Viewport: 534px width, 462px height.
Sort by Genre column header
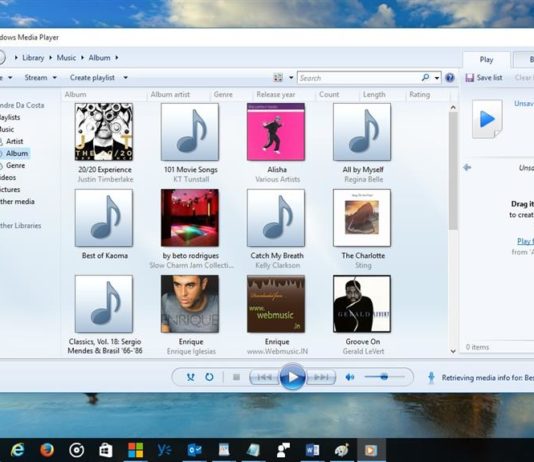[x=223, y=94]
